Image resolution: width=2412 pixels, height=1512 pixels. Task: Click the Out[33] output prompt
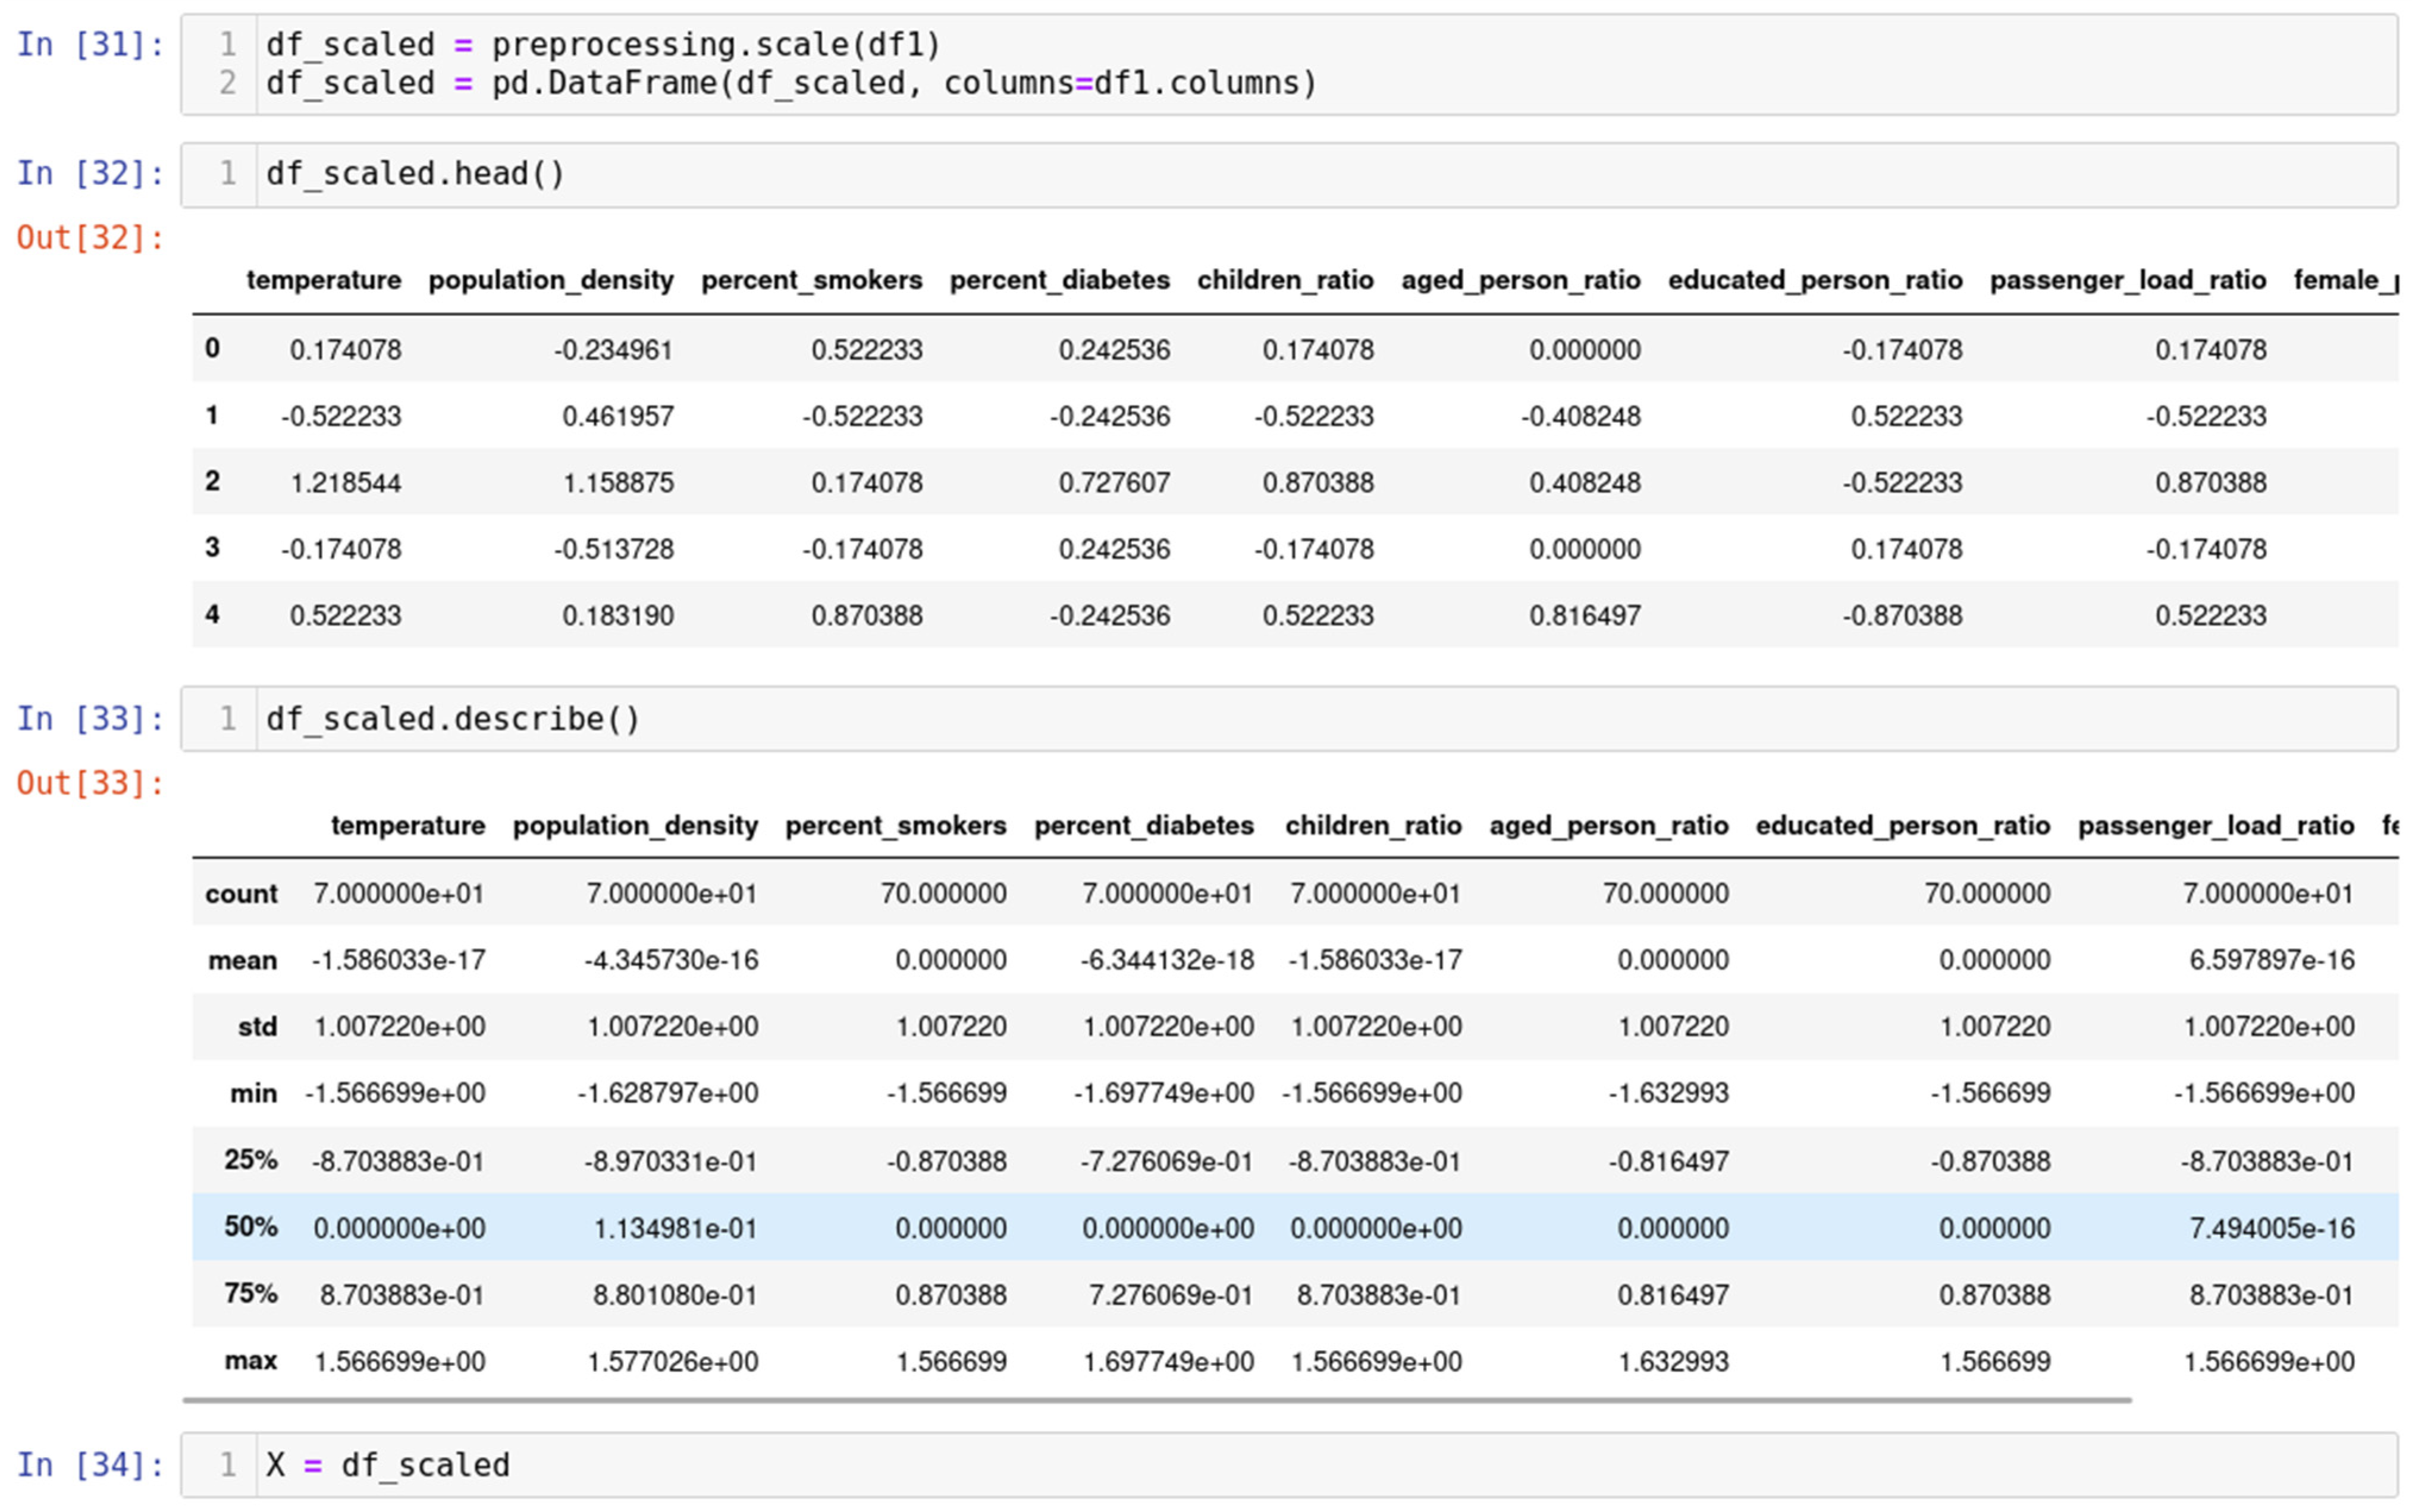pyautogui.click(x=90, y=783)
